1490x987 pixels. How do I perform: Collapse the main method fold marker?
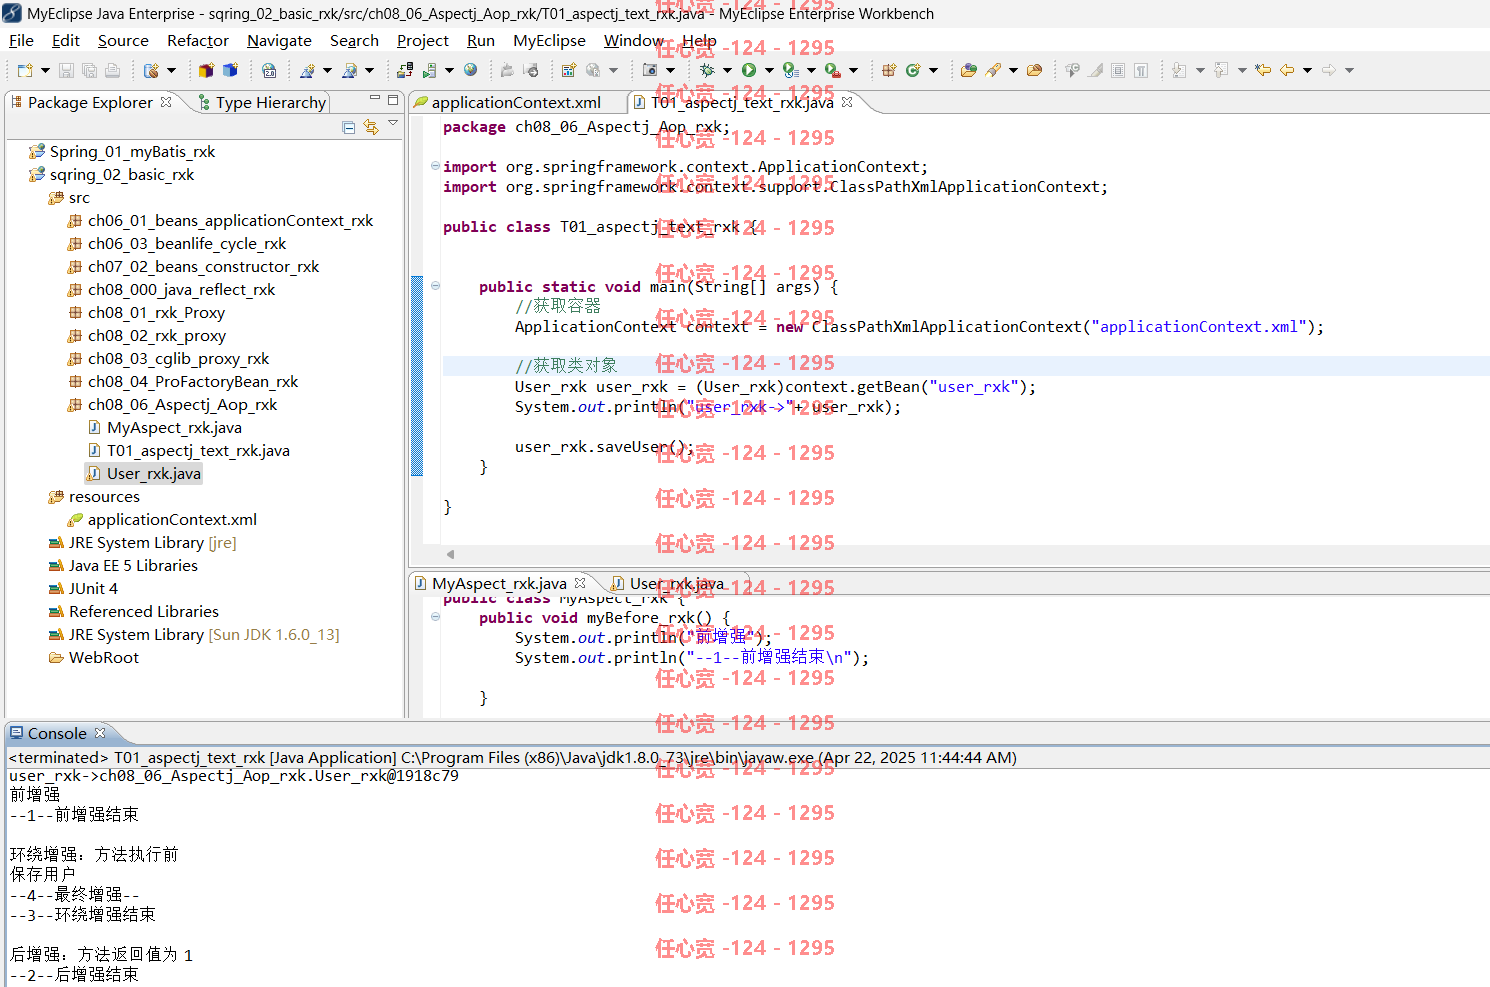click(x=435, y=286)
